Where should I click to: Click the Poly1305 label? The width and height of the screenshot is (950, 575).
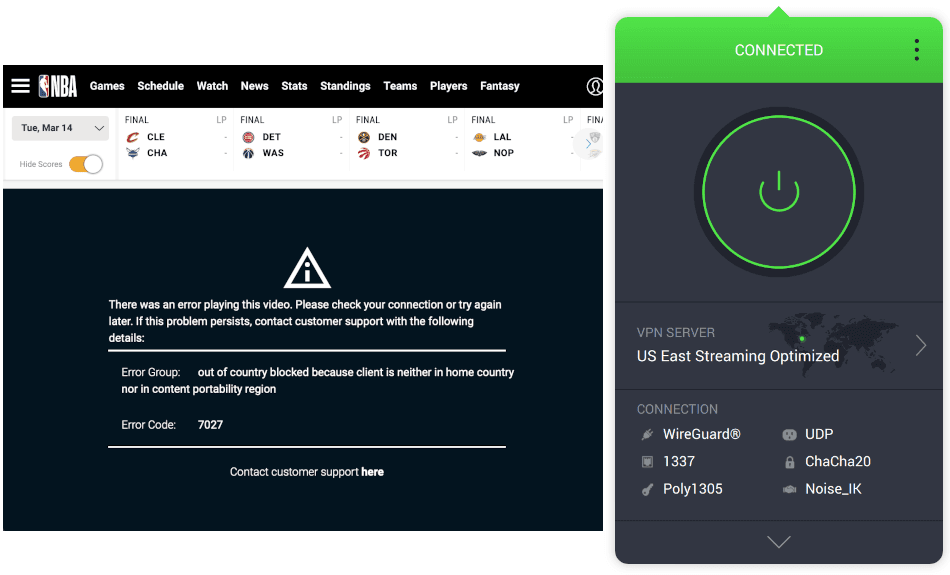coord(693,489)
